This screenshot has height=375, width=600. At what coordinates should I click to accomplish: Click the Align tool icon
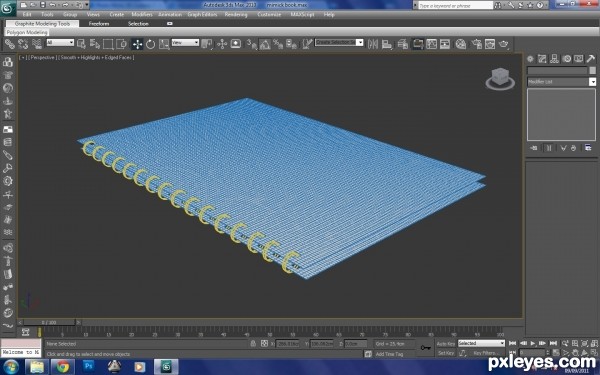click(387, 44)
